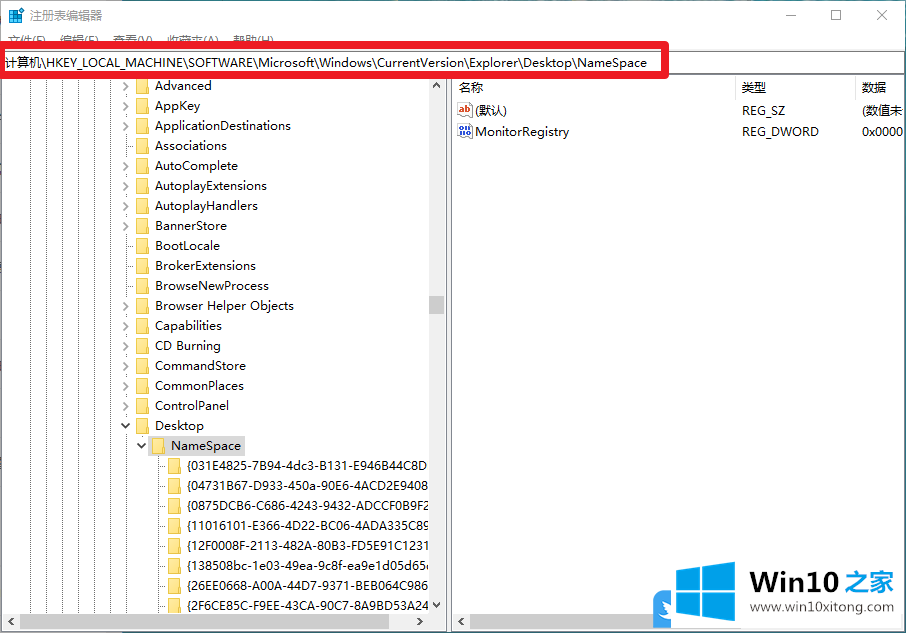Minimize the Registry Editor window
The image size is (906, 633).
click(x=791, y=16)
